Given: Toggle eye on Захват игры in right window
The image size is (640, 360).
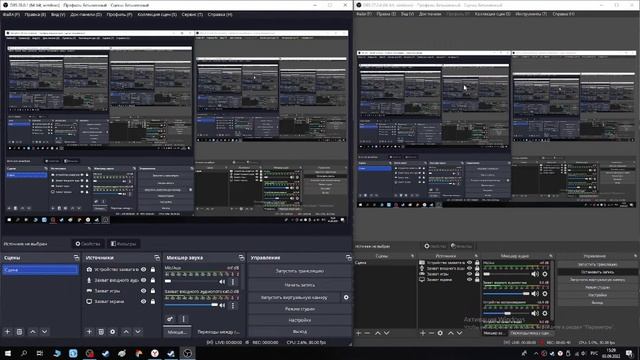Looking at the screenshot, I should [469, 274].
